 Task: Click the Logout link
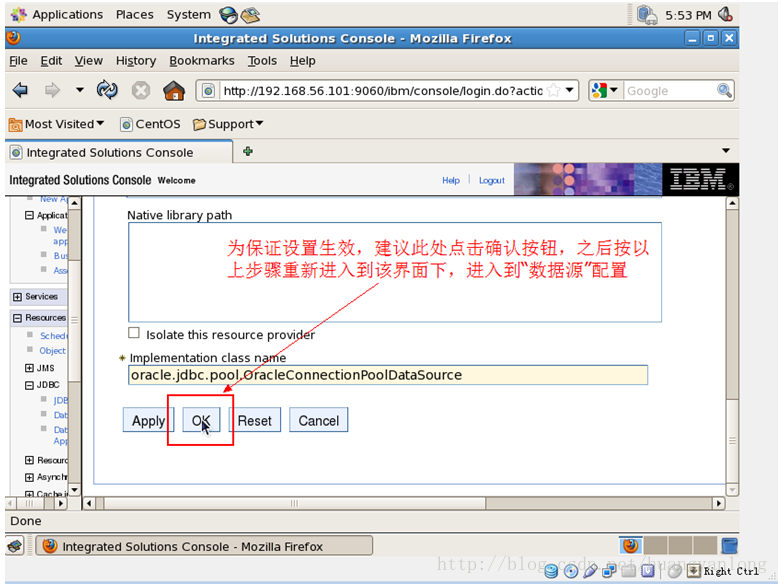click(492, 180)
